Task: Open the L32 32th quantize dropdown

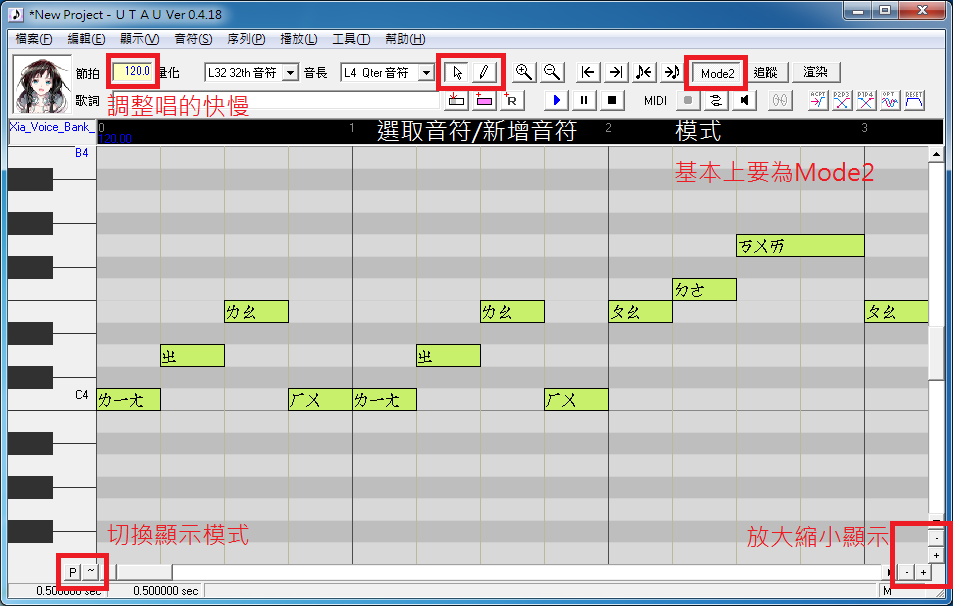Action: 291,73
